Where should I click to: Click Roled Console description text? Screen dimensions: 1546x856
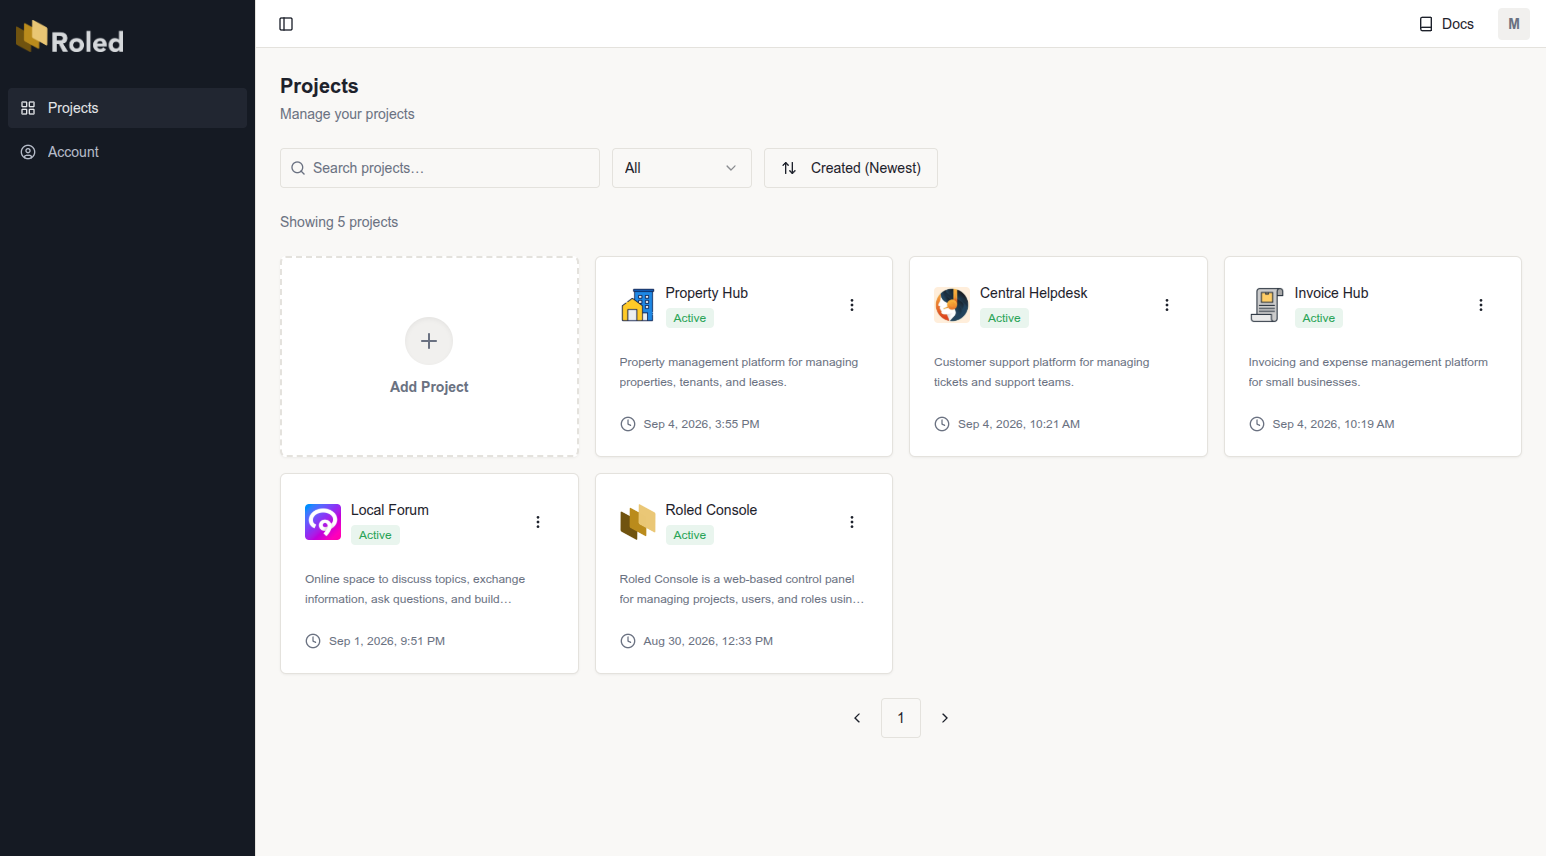tap(742, 589)
